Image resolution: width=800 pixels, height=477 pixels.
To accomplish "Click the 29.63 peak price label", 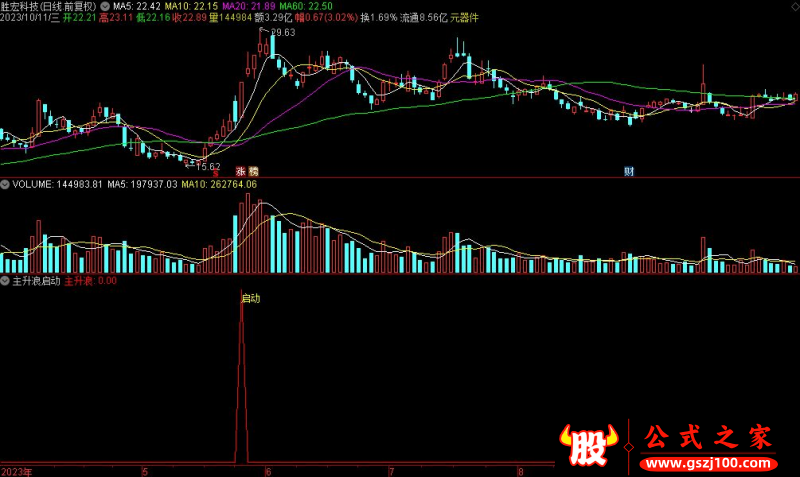I will pos(283,32).
